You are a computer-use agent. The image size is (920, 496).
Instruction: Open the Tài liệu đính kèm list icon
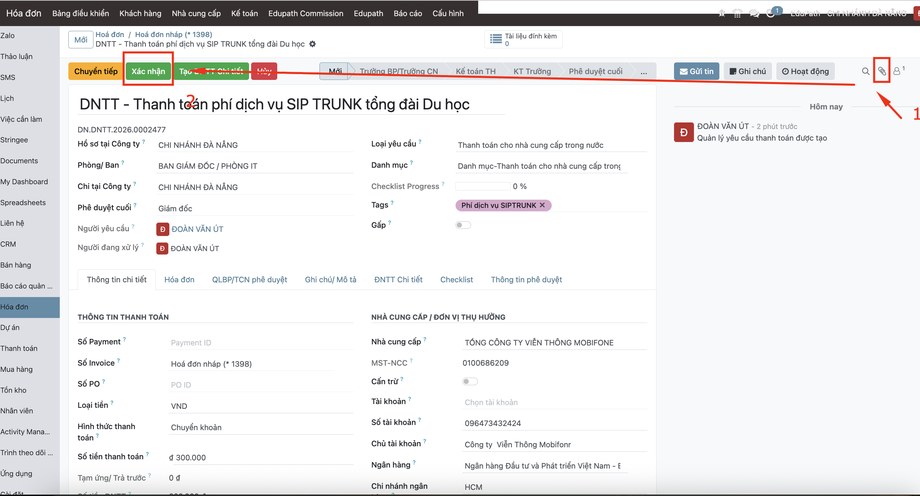pos(496,39)
